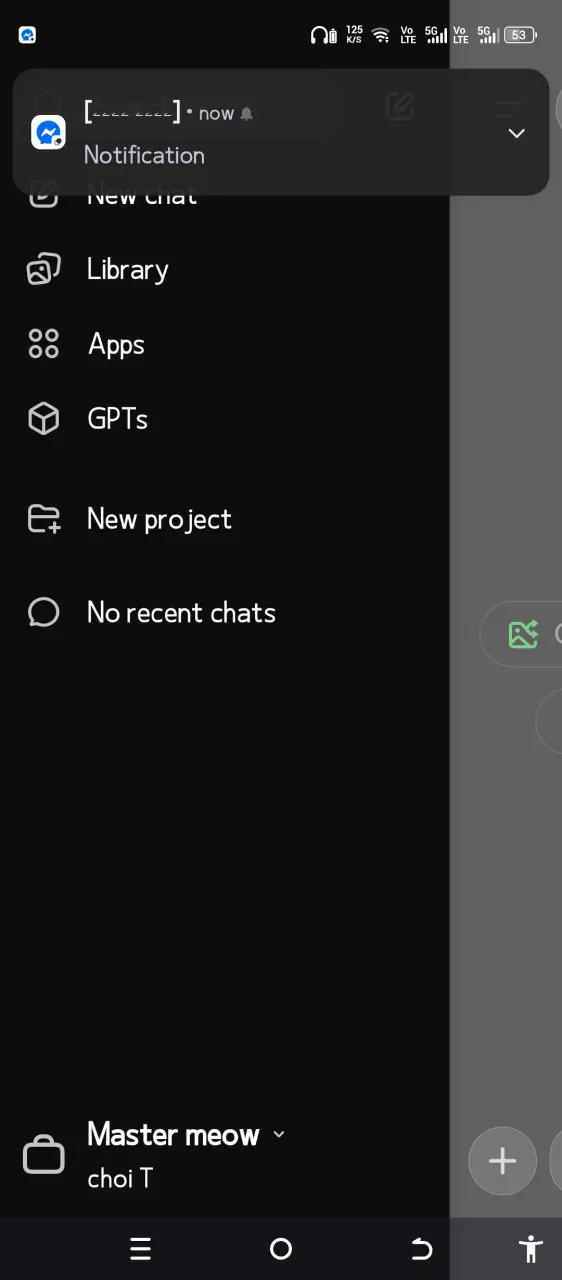Open the Library images icon

point(43,269)
